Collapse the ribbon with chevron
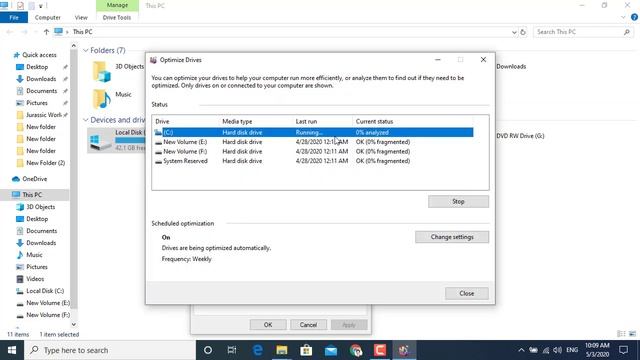This screenshot has width=640, height=360. [x=623, y=17]
